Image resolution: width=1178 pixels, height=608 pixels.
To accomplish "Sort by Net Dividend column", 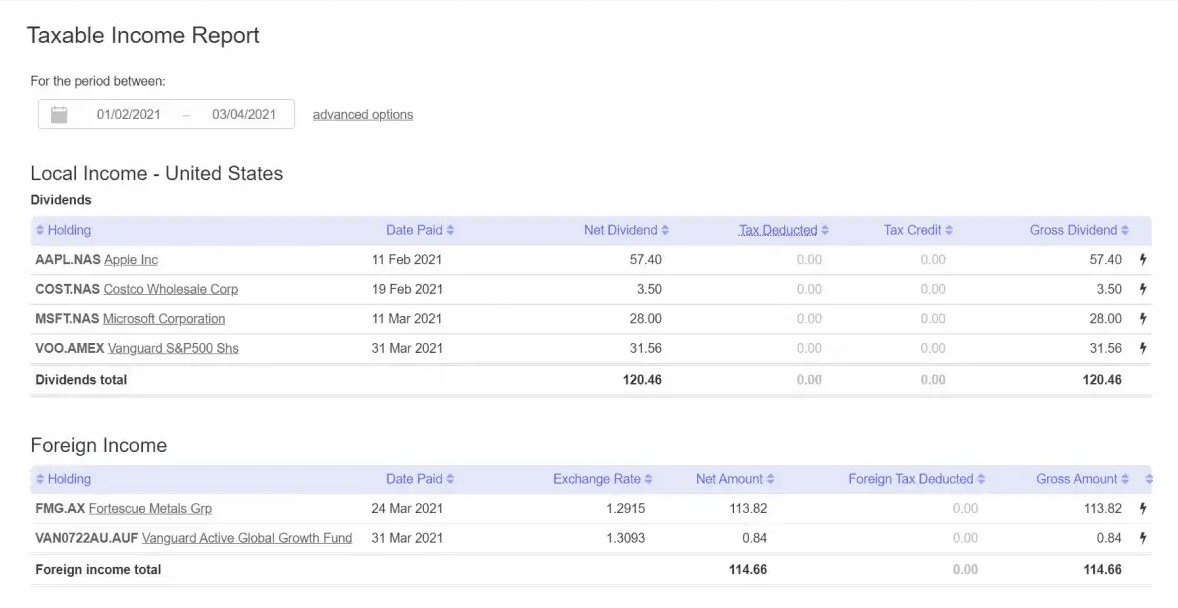I will [626, 230].
